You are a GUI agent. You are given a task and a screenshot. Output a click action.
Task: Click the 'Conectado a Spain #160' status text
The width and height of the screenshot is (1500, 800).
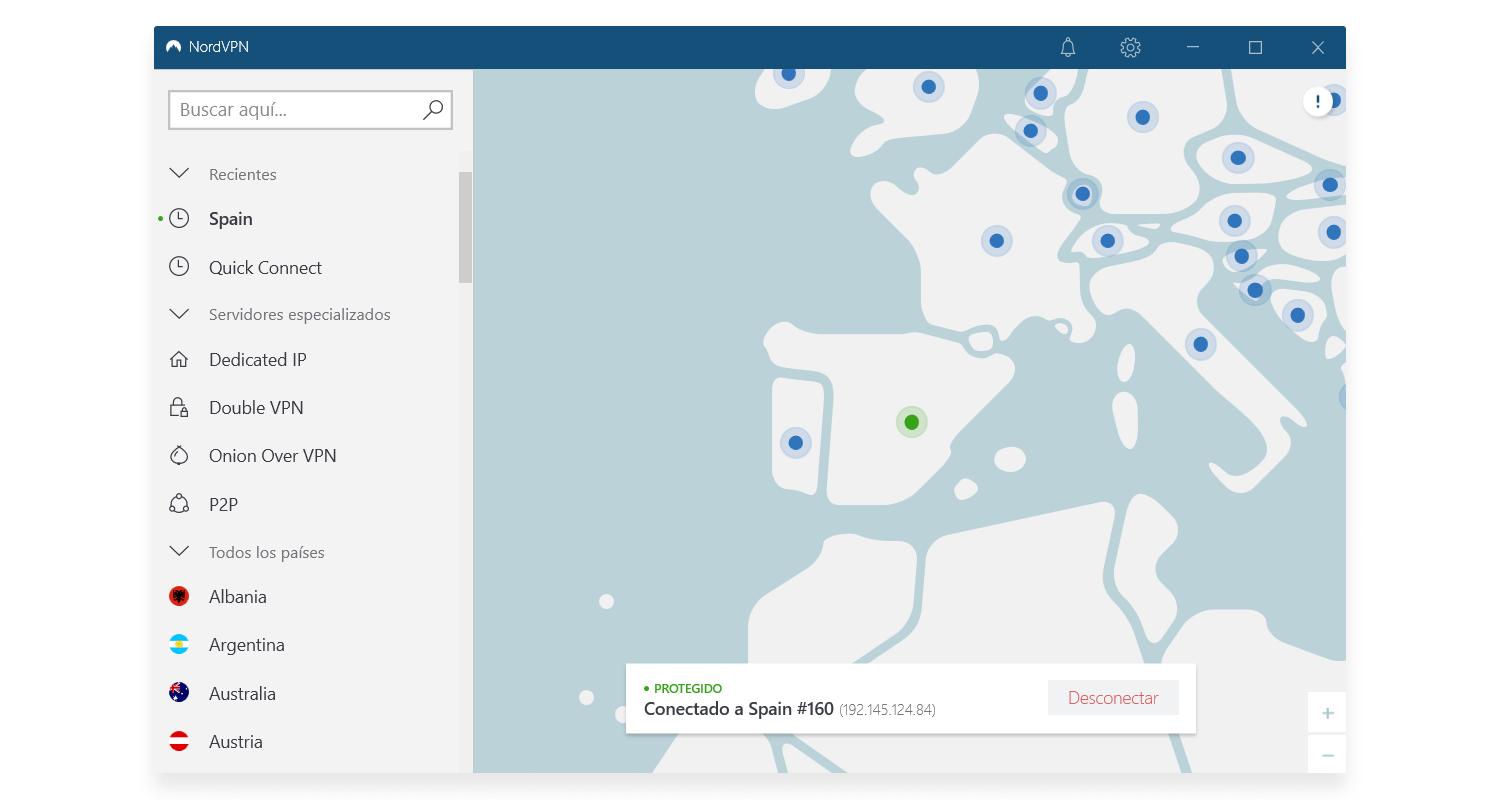(739, 708)
